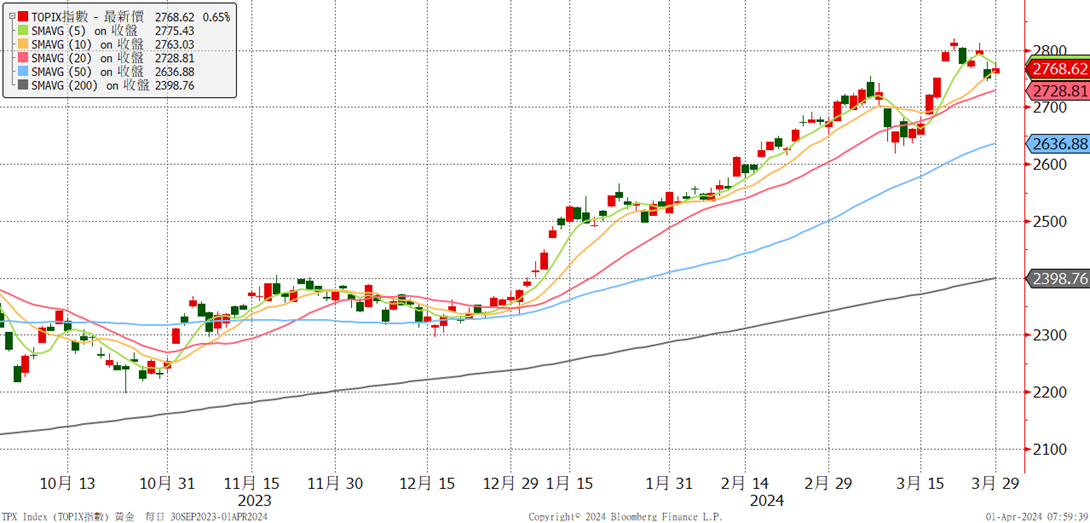
Task: Click the '1月 31' date label
Action: tap(667, 483)
